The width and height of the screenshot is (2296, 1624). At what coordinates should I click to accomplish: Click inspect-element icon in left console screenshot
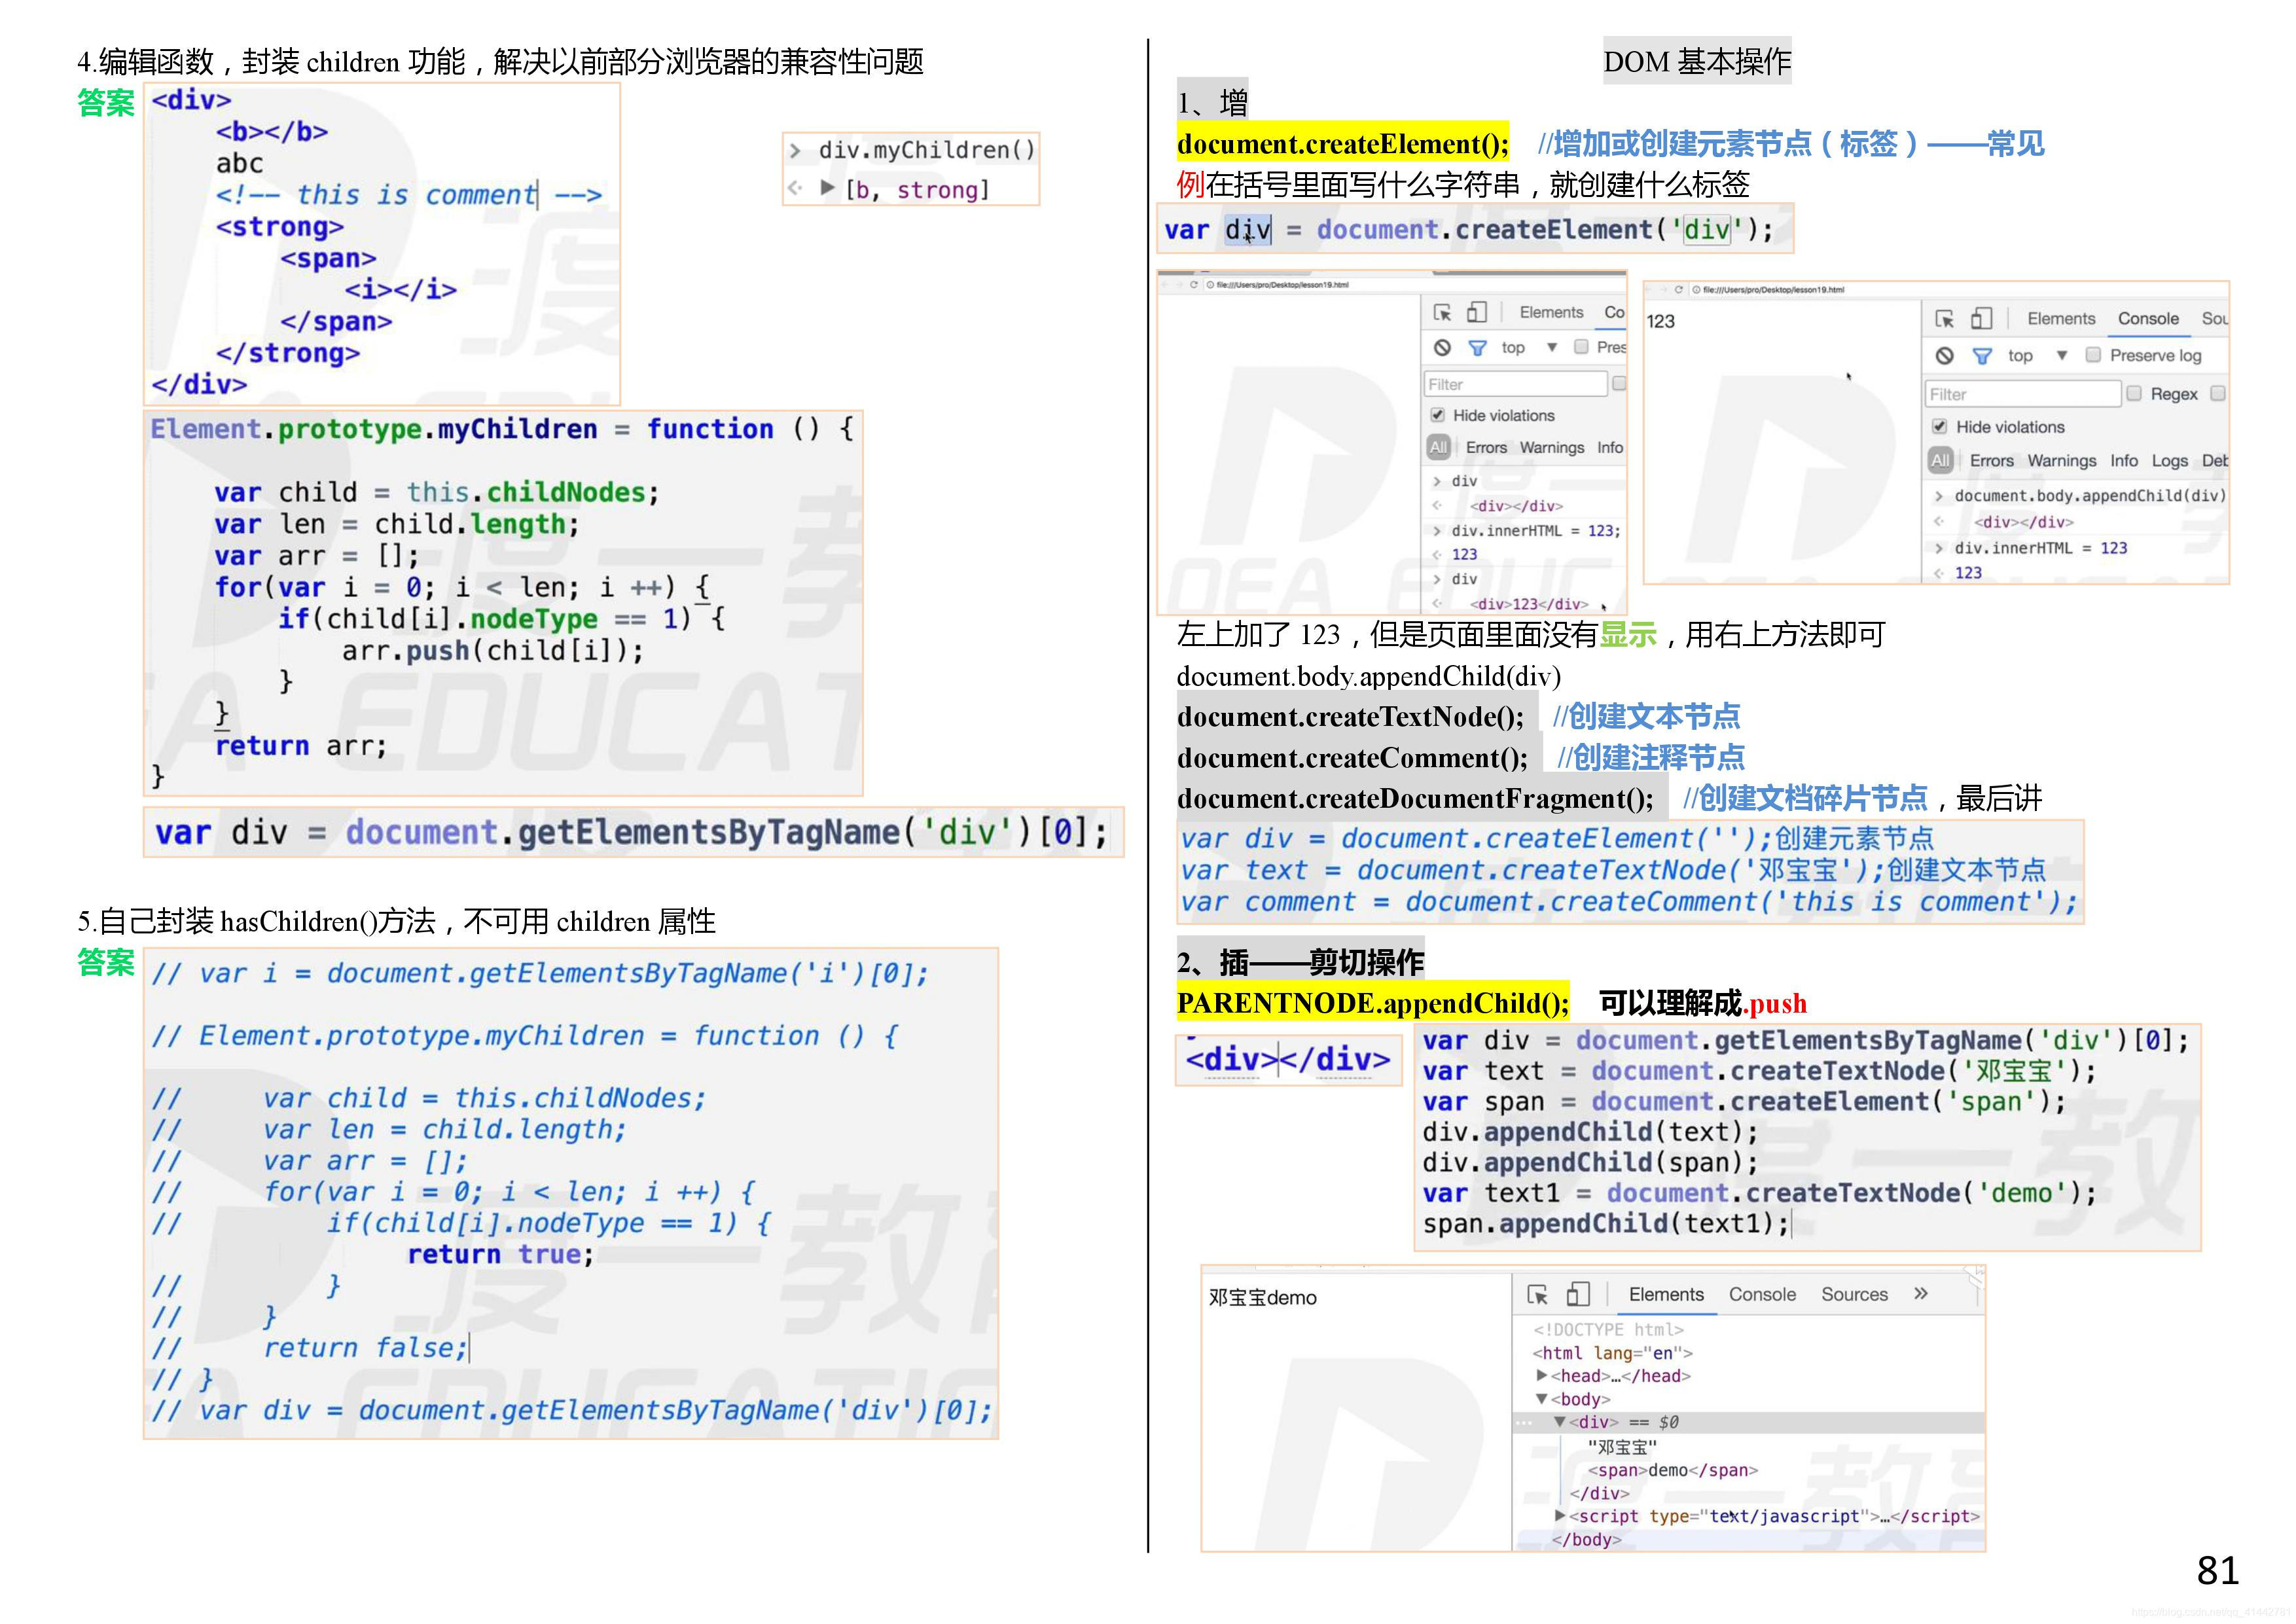pyautogui.click(x=1442, y=313)
